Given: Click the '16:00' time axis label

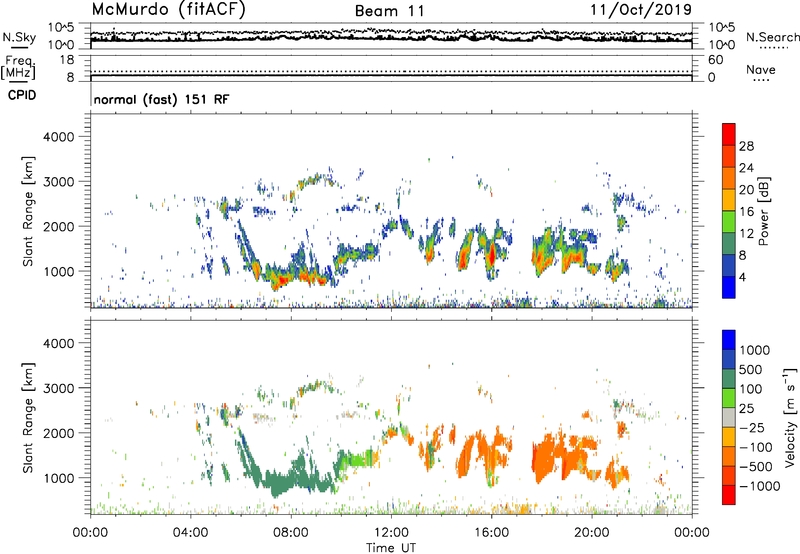Looking at the screenshot, I should 491,533.
